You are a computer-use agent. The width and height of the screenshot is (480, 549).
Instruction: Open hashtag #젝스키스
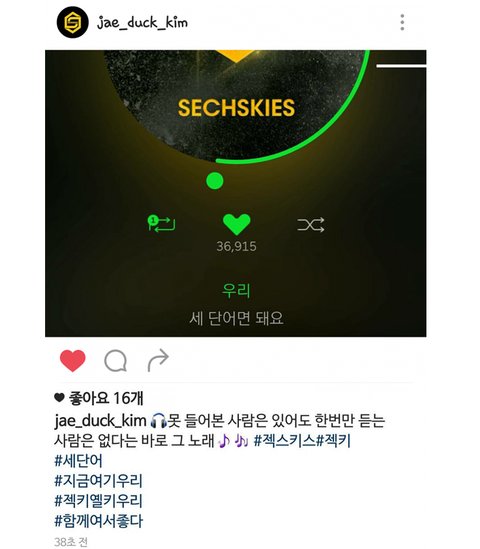[285, 440]
